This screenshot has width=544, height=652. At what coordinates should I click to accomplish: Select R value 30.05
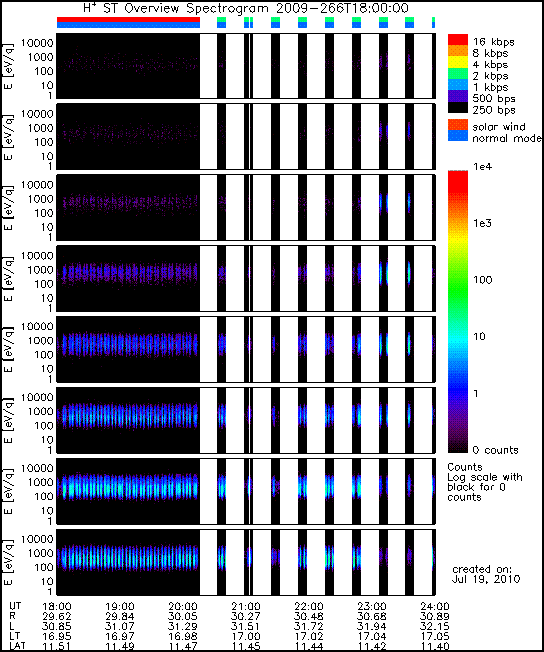tap(183, 617)
